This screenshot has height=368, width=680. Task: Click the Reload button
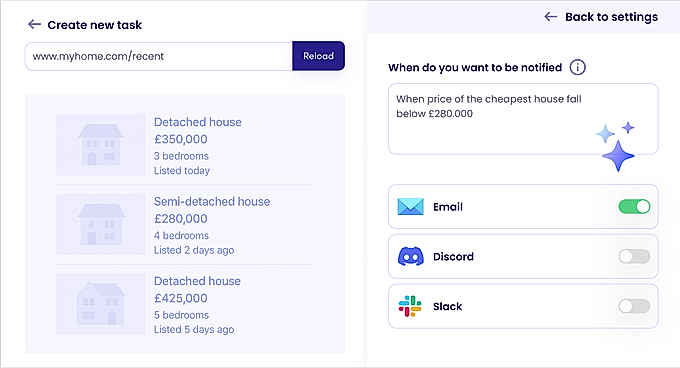click(x=318, y=56)
